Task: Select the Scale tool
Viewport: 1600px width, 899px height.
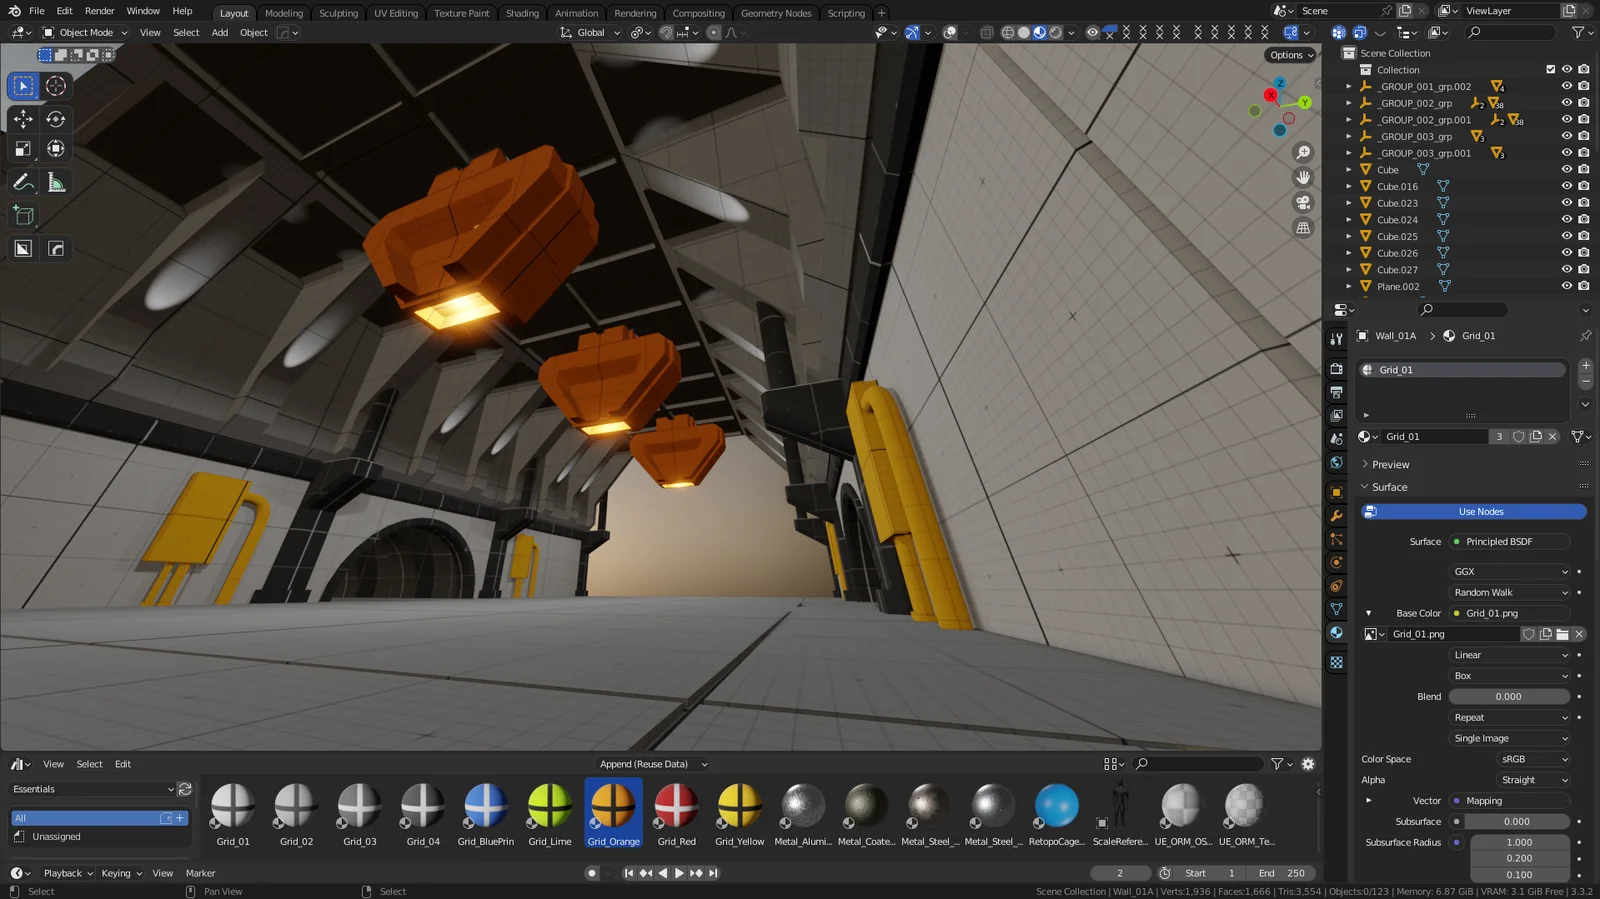Action: (x=23, y=149)
